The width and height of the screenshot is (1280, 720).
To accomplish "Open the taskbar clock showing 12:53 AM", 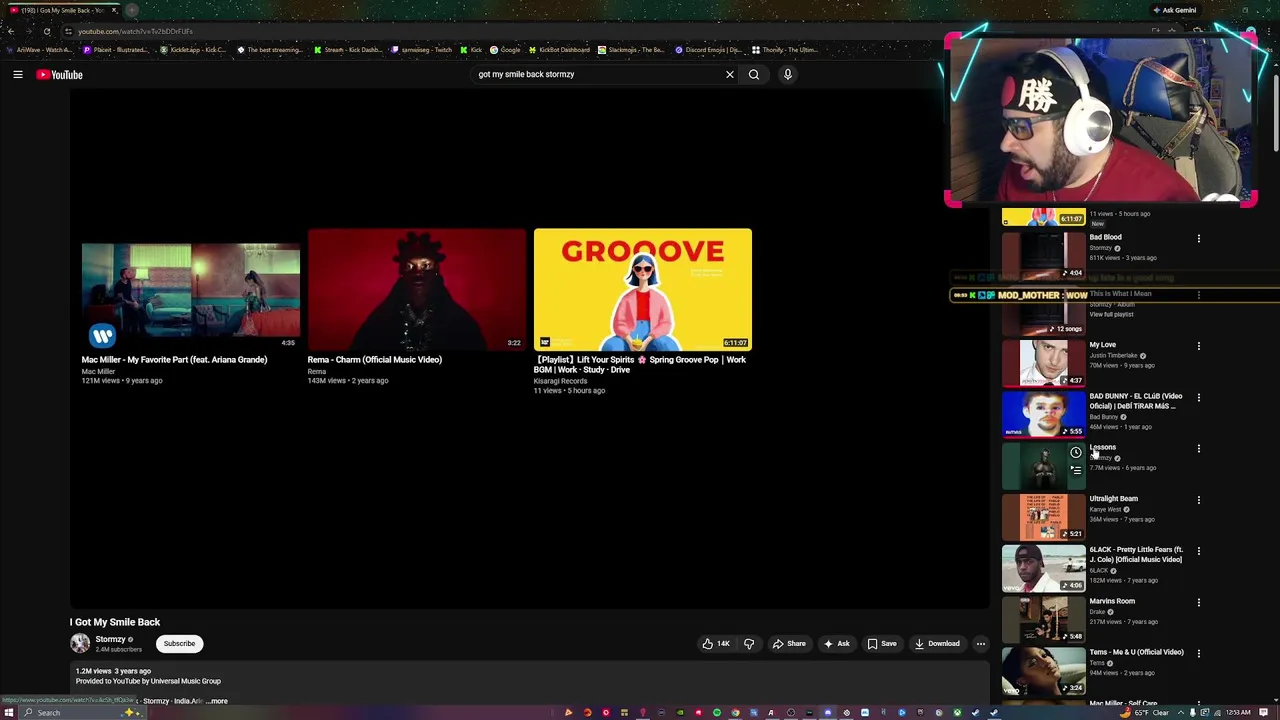I will click(x=1238, y=713).
